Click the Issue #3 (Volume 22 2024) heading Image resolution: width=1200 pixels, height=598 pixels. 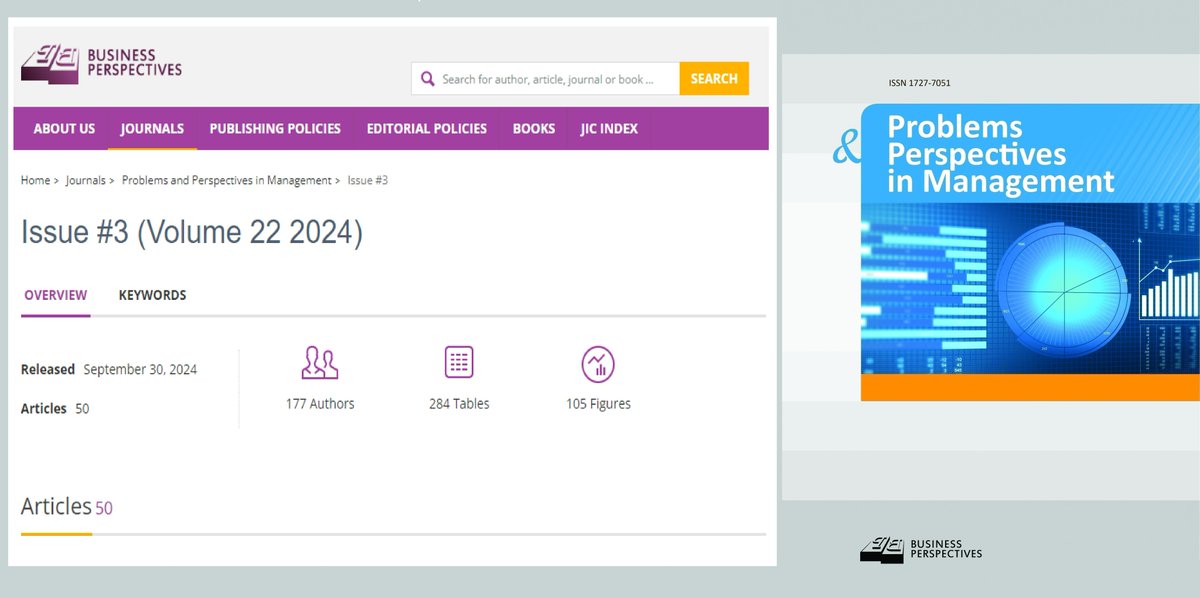(x=192, y=232)
